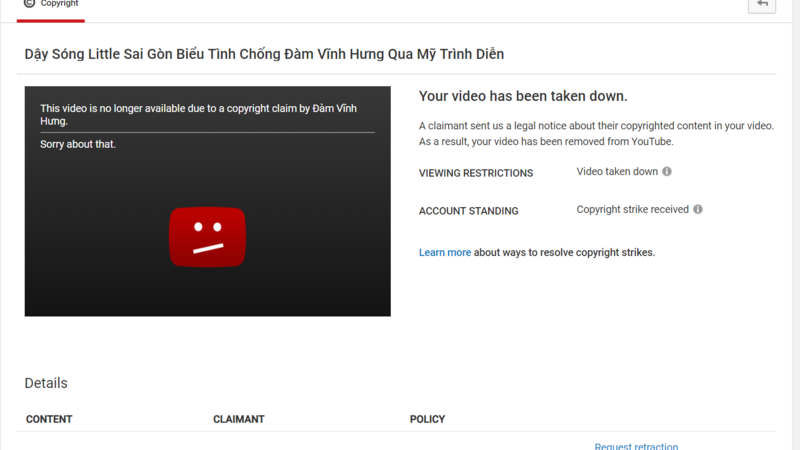This screenshot has height=450, width=800.
Task: Click the removed video player placeholder
Action: (208, 201)
